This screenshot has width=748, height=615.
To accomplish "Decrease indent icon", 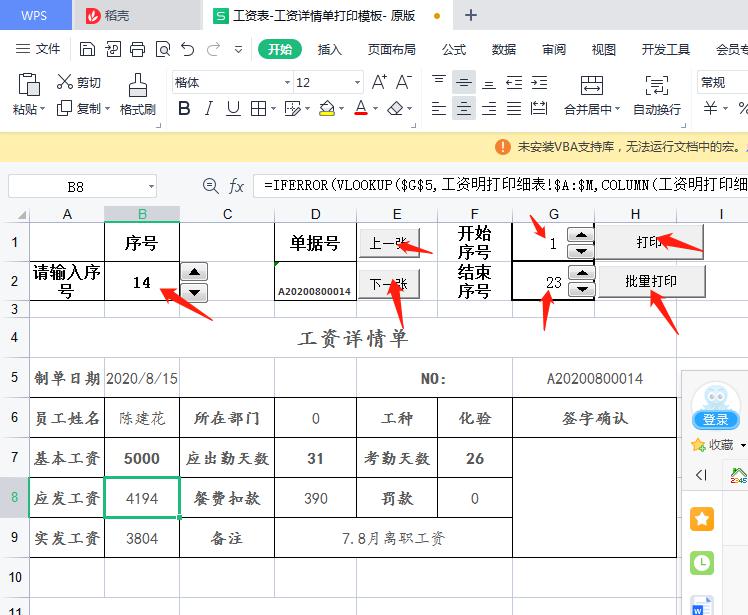I will (514, 83).
